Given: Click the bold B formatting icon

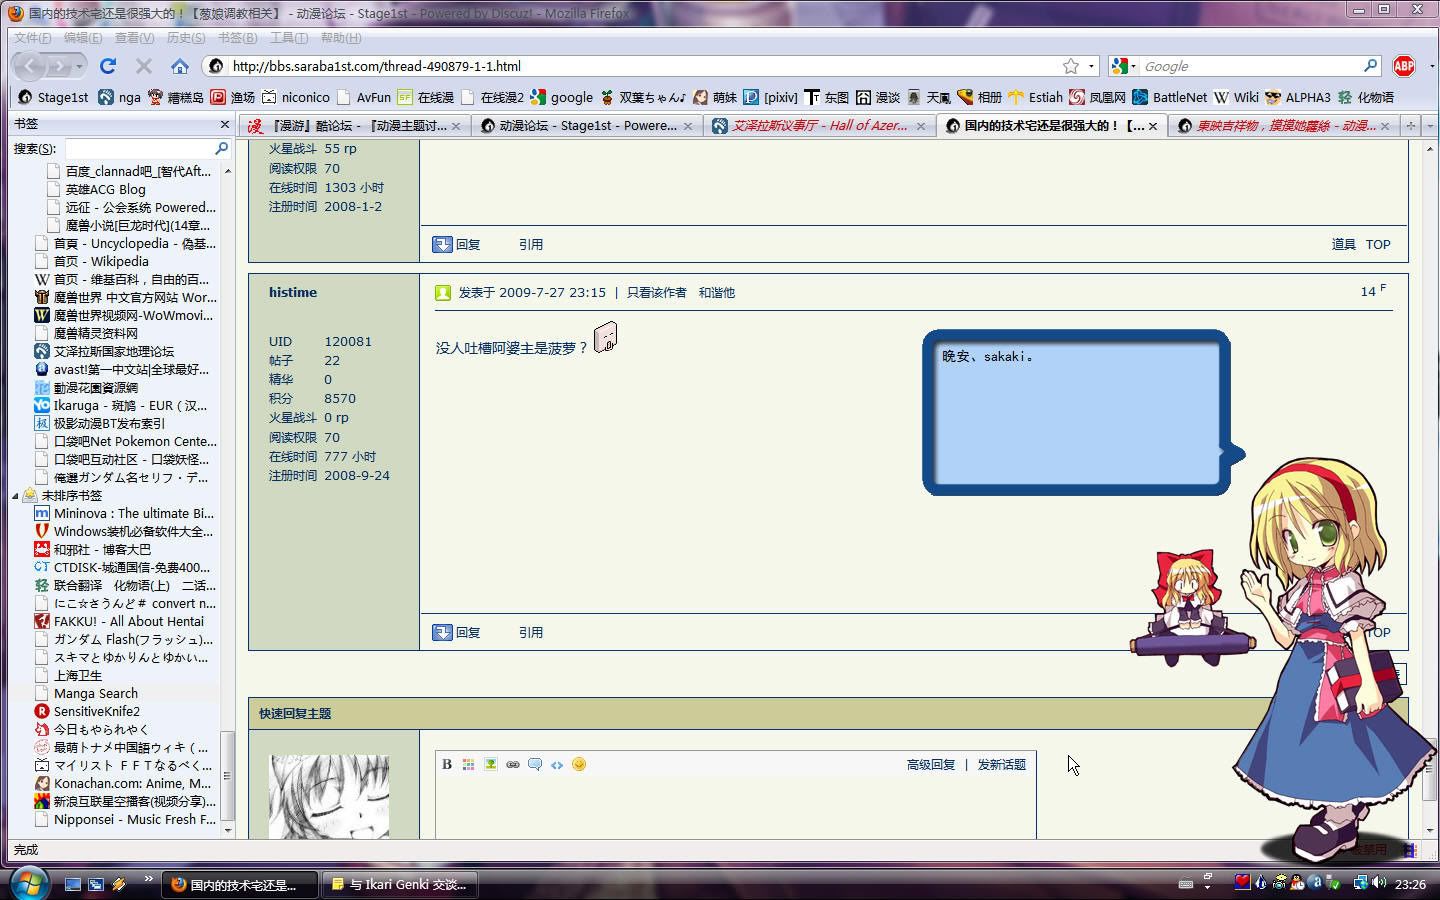Looking at the screenshot, I should (447, 764).
